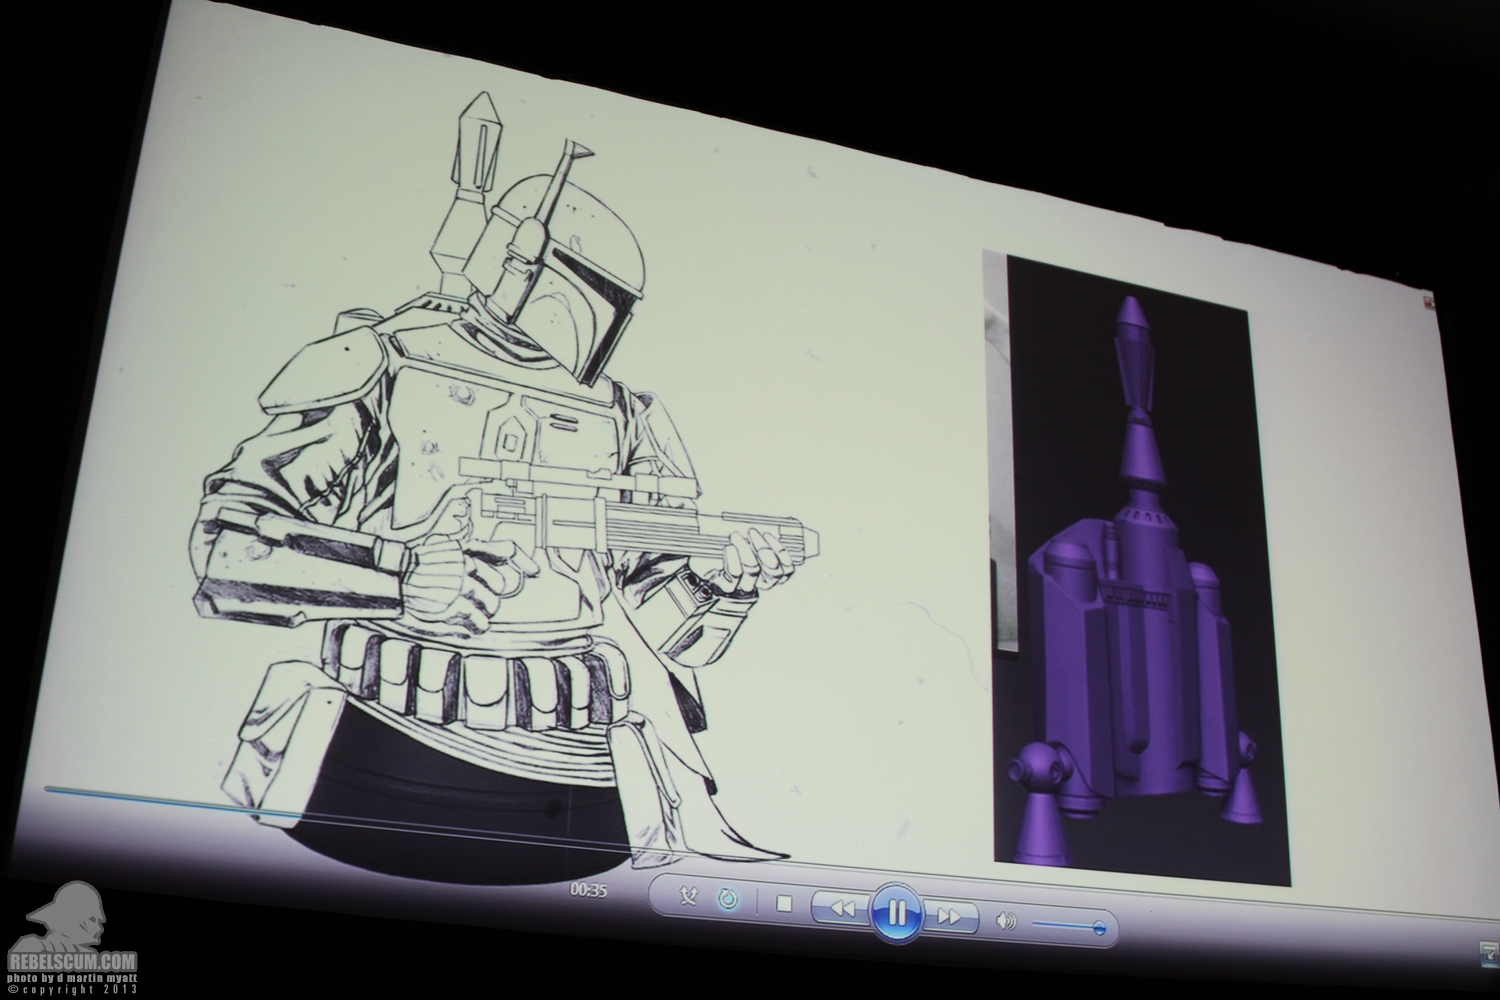Click the 00:35 elapsed time display
Viewport: 1500px width, 1000px height.
(x=589, y=888)
